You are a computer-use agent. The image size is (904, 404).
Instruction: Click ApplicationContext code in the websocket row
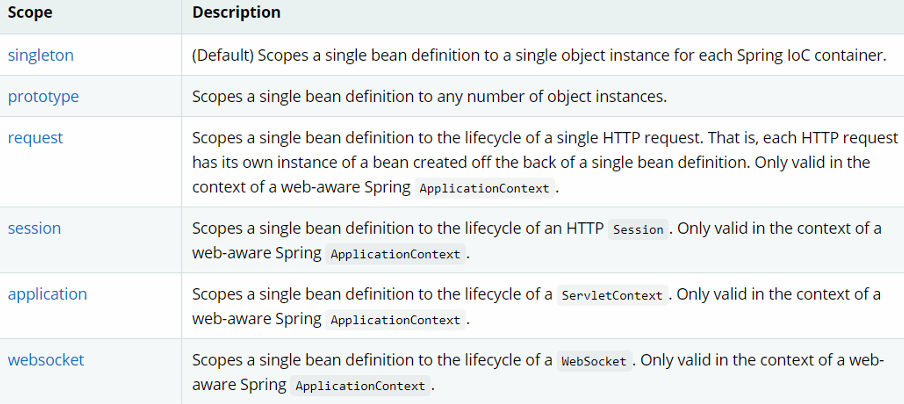tap(361, 386)
